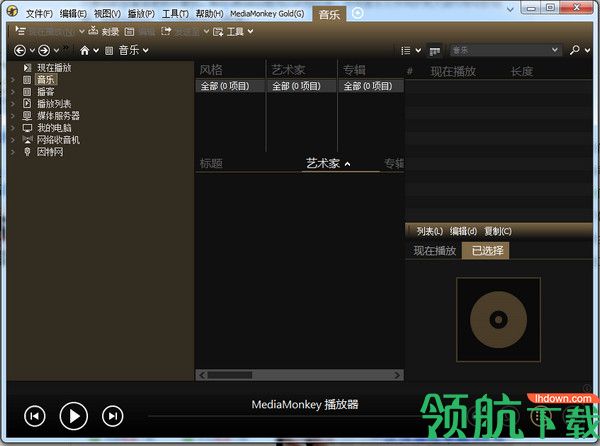Viewport: 600px width, 446px height.
Task: Expand the 音乐 tree node arrow
Action: pos(13,80)
